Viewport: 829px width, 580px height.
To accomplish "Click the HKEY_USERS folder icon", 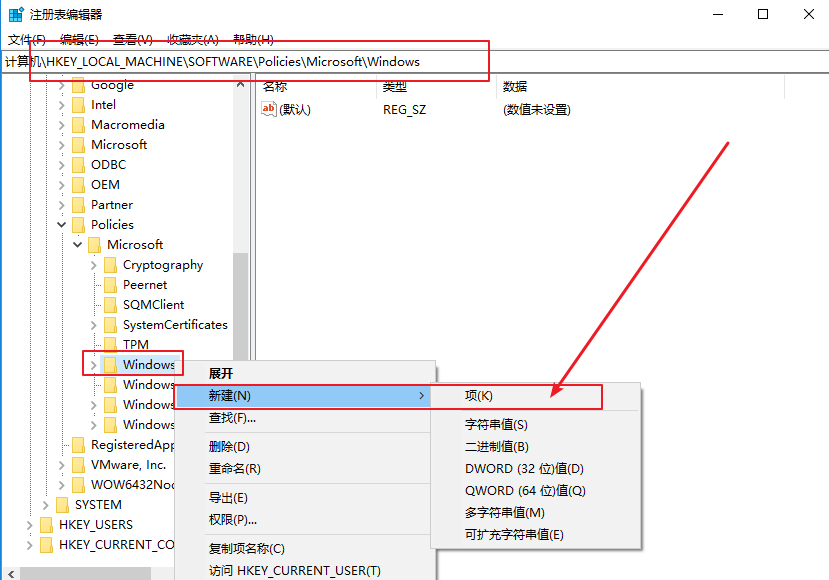I will [x=46, y=525].
